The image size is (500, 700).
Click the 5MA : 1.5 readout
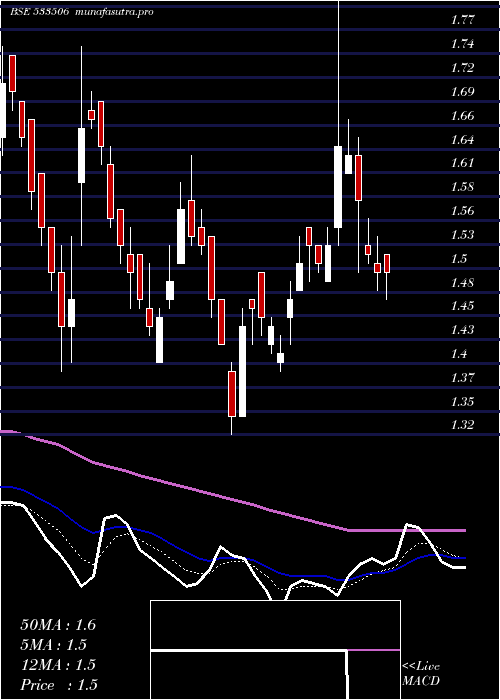54,645
